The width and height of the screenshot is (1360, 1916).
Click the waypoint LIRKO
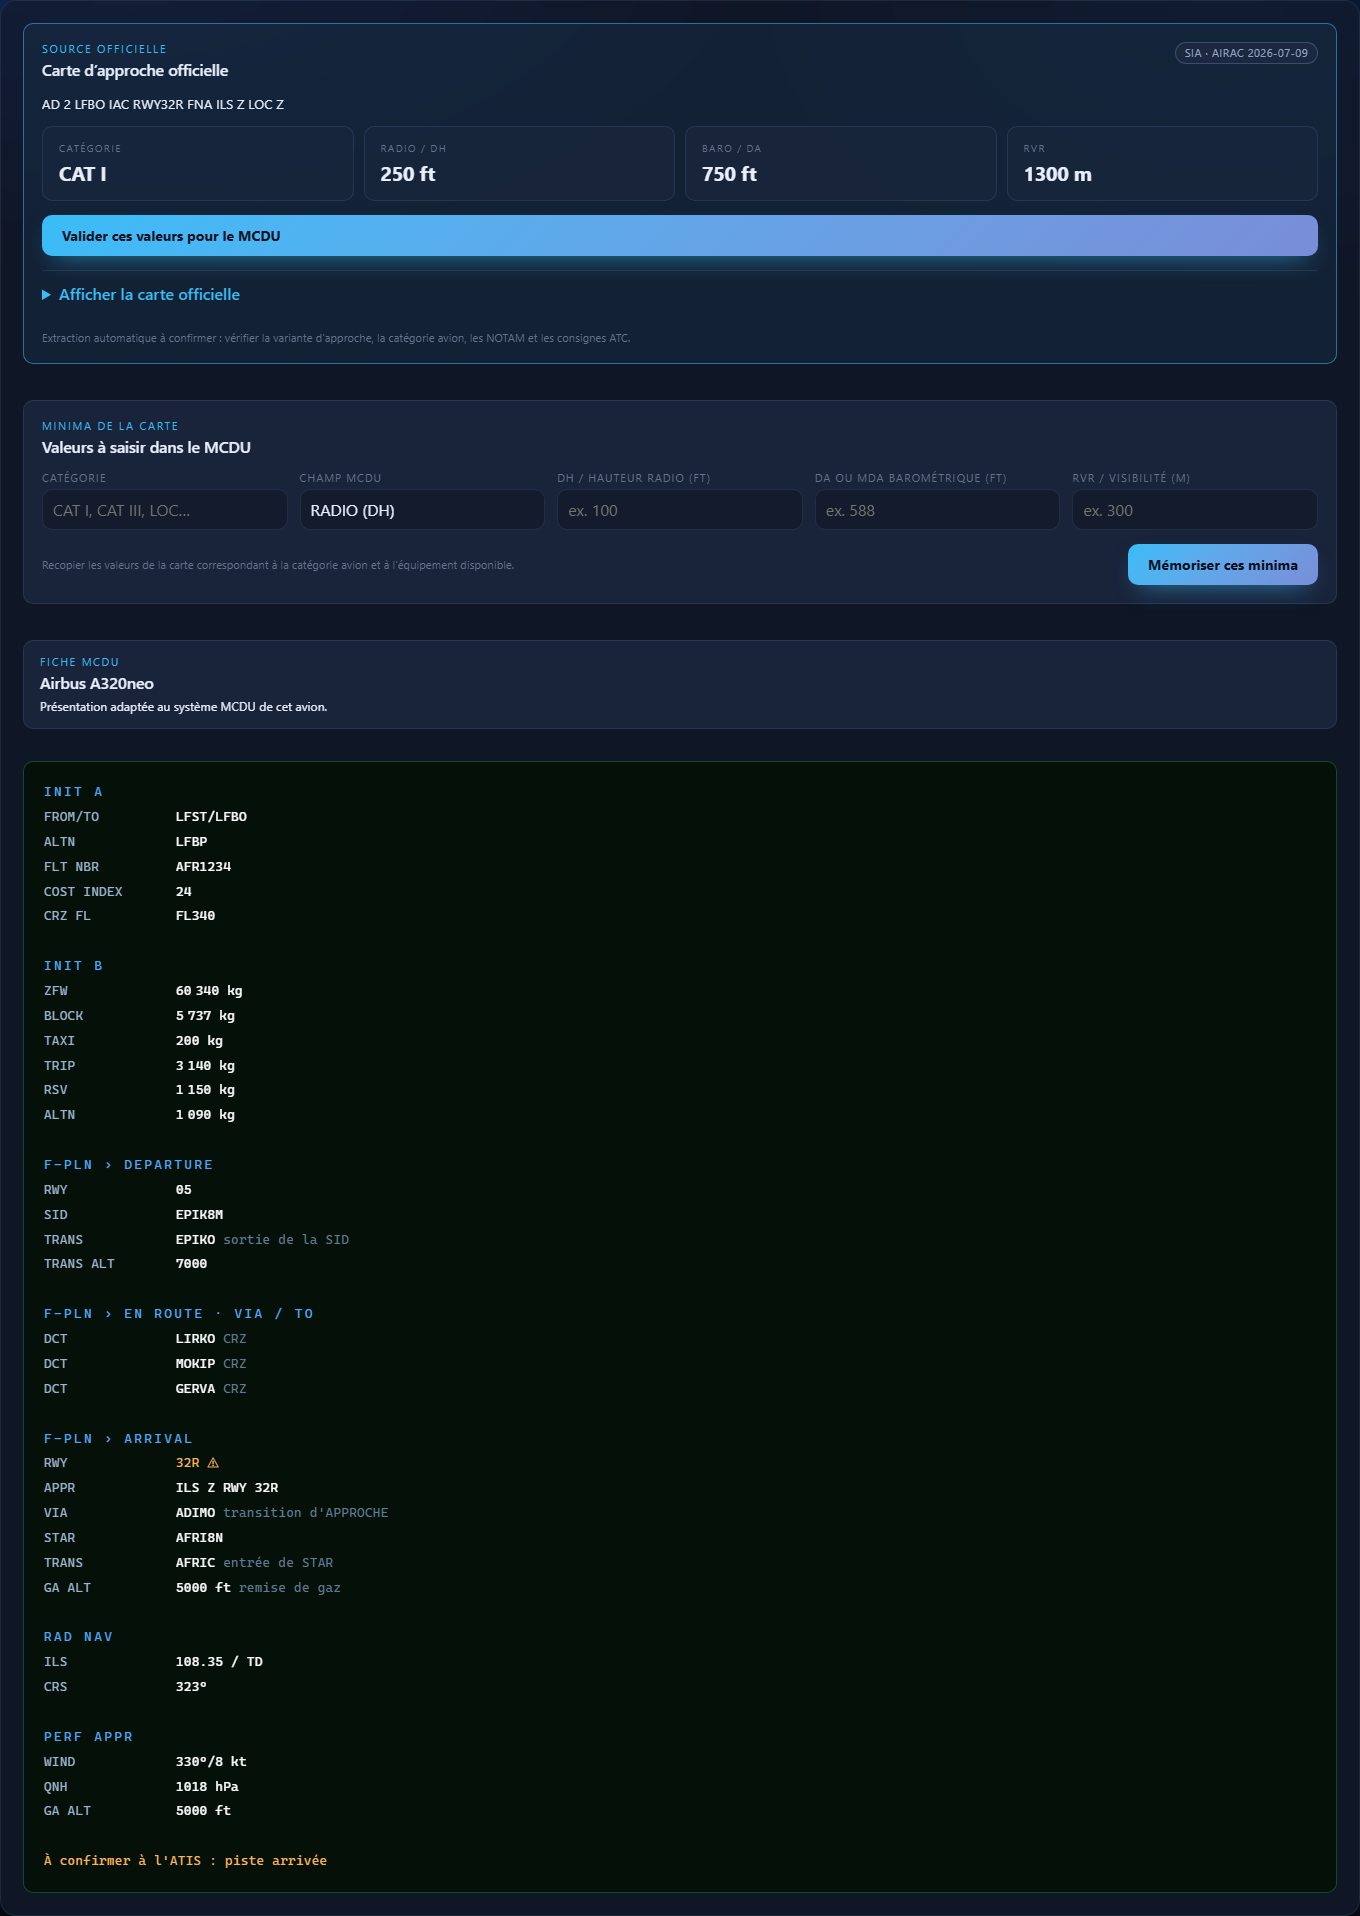195,1339
